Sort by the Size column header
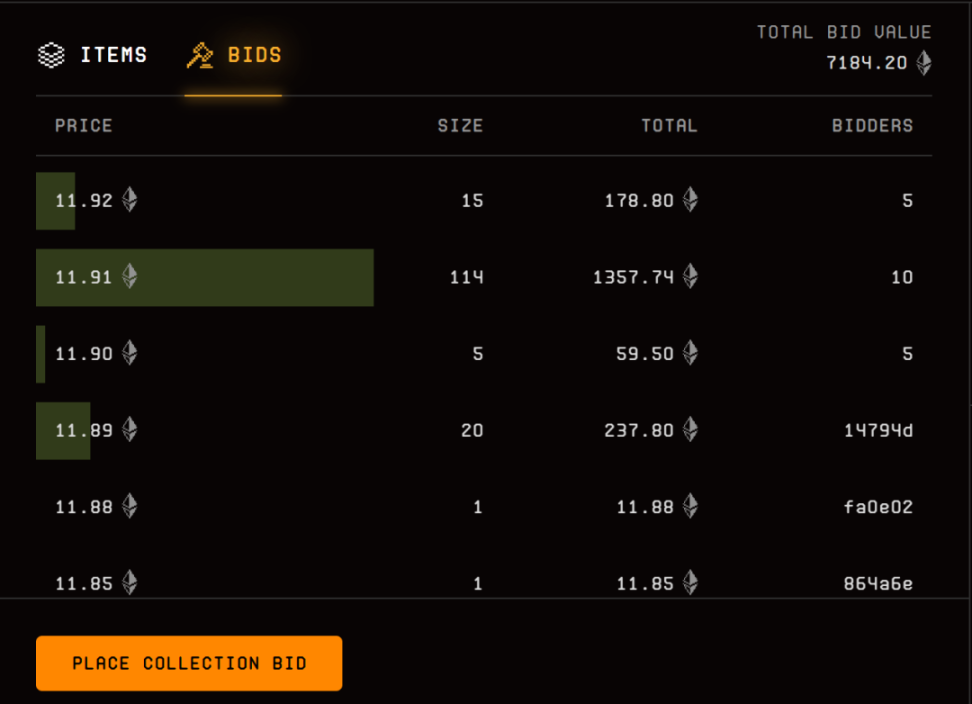 [x=460, y=126]
